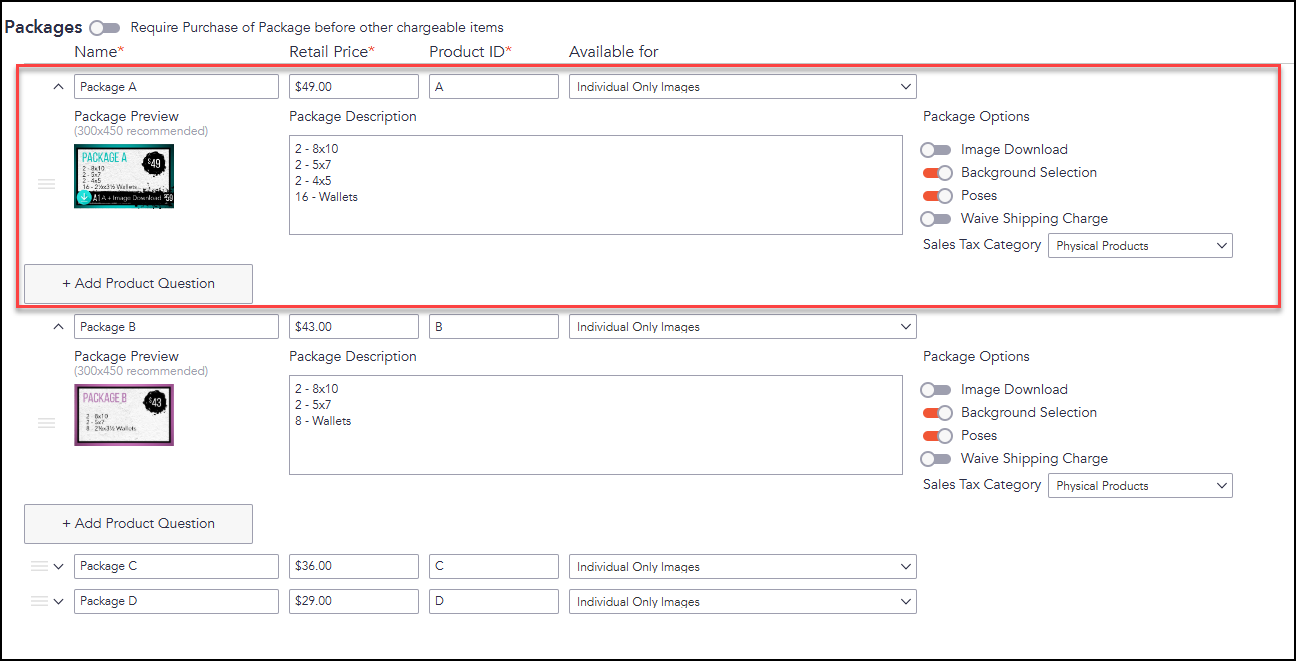Viewport: 1296px width, 661px height.
Task: Expand Package C details chevron
Action: point(58,566)
